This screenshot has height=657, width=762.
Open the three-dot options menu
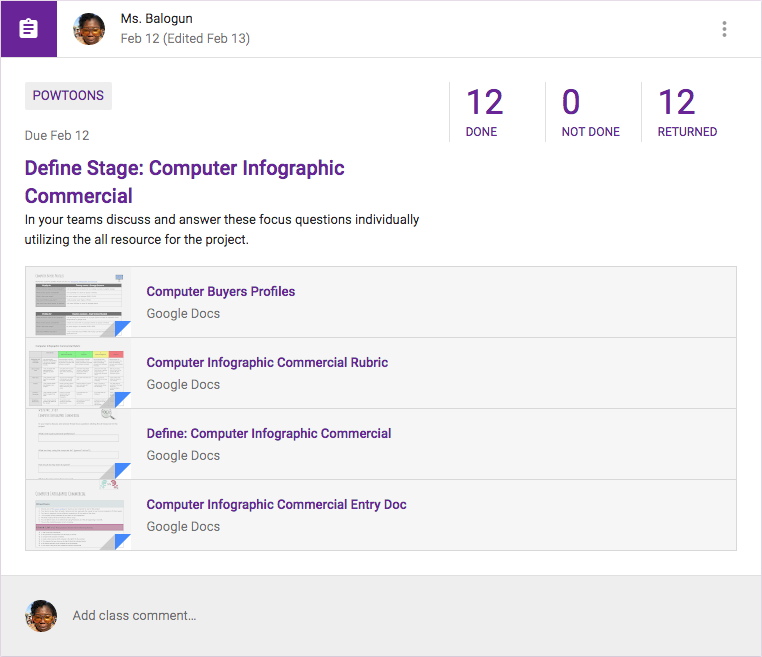[x=724, y=29]
